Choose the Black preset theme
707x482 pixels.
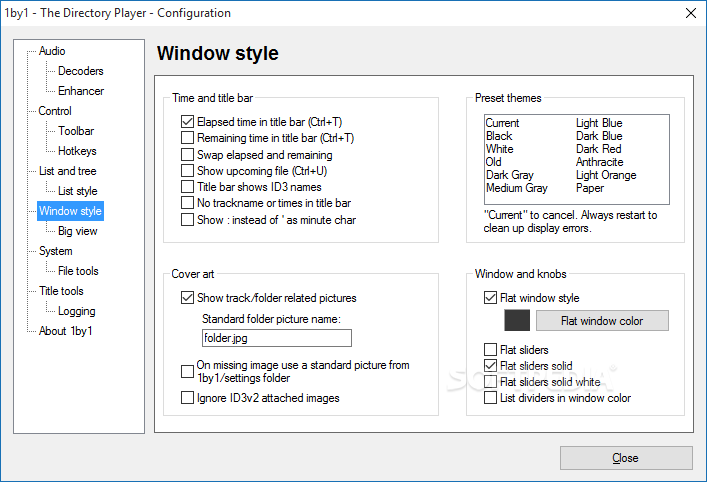point(499,136)
